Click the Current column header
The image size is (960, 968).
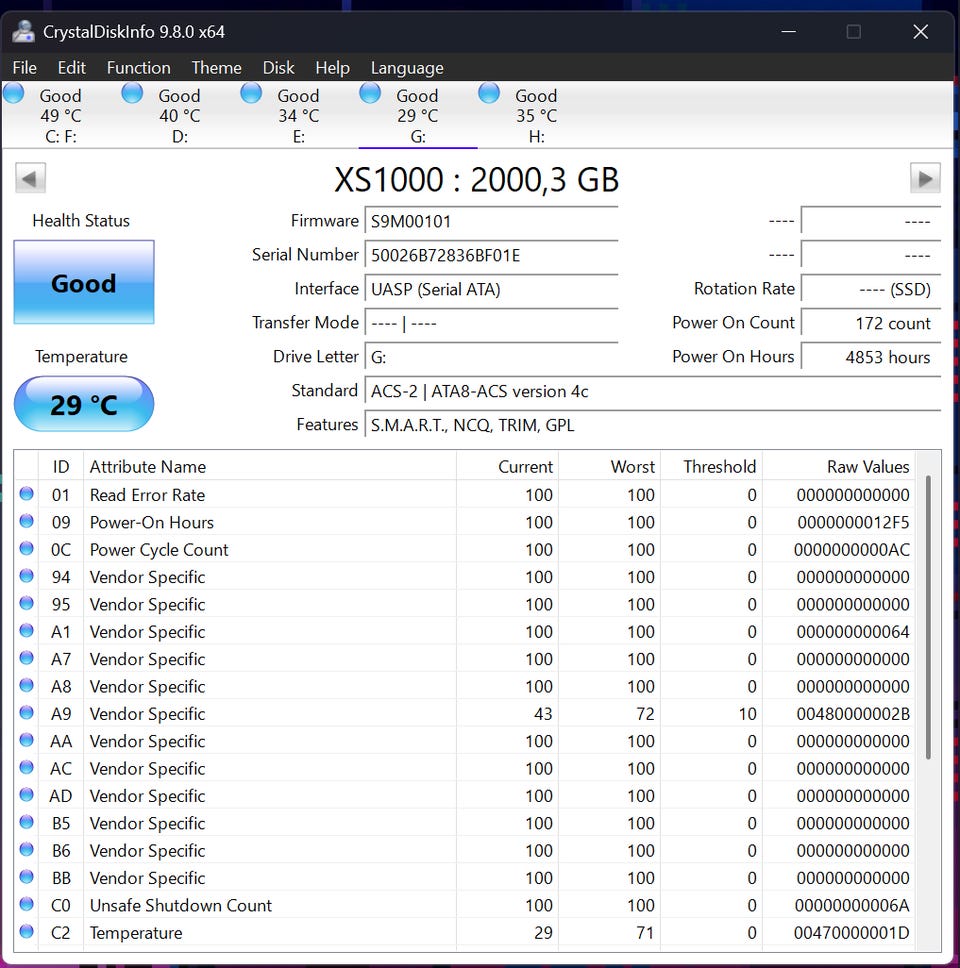507,467
